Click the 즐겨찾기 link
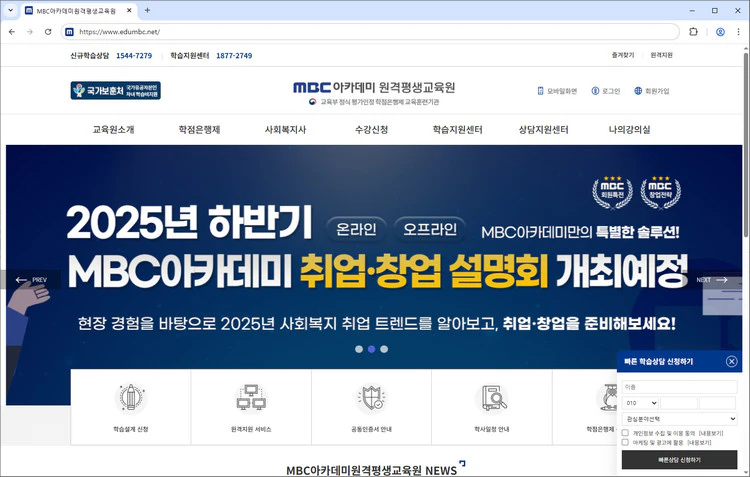The width and height of the screenshot is (750, 477). coord(623,55)
